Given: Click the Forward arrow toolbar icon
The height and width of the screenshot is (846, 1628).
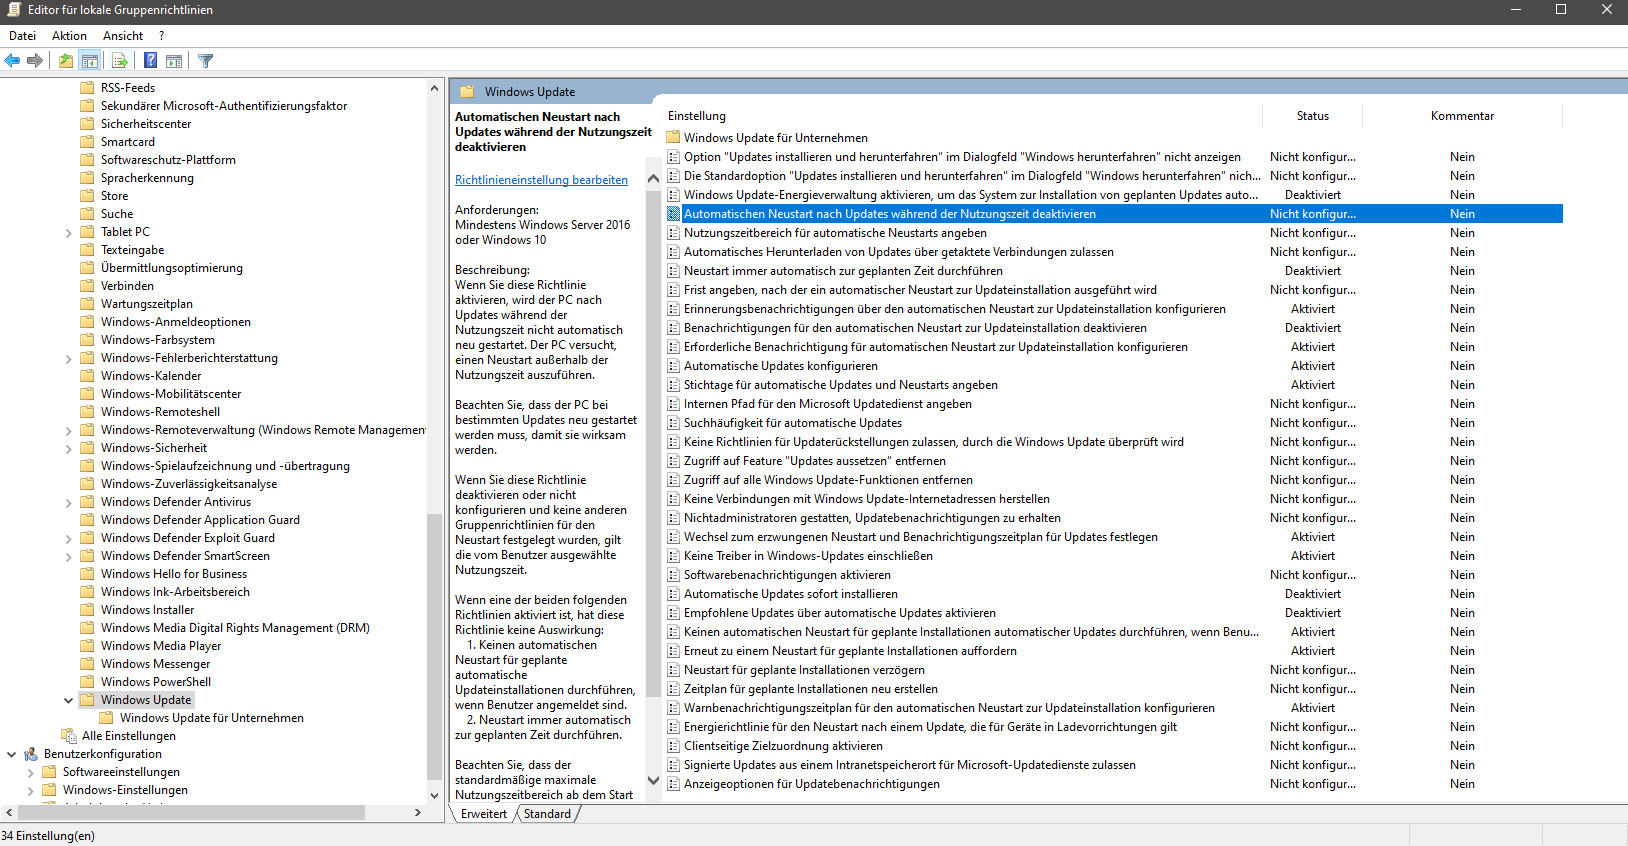Looking at the screenshot, I should [35, 61].
